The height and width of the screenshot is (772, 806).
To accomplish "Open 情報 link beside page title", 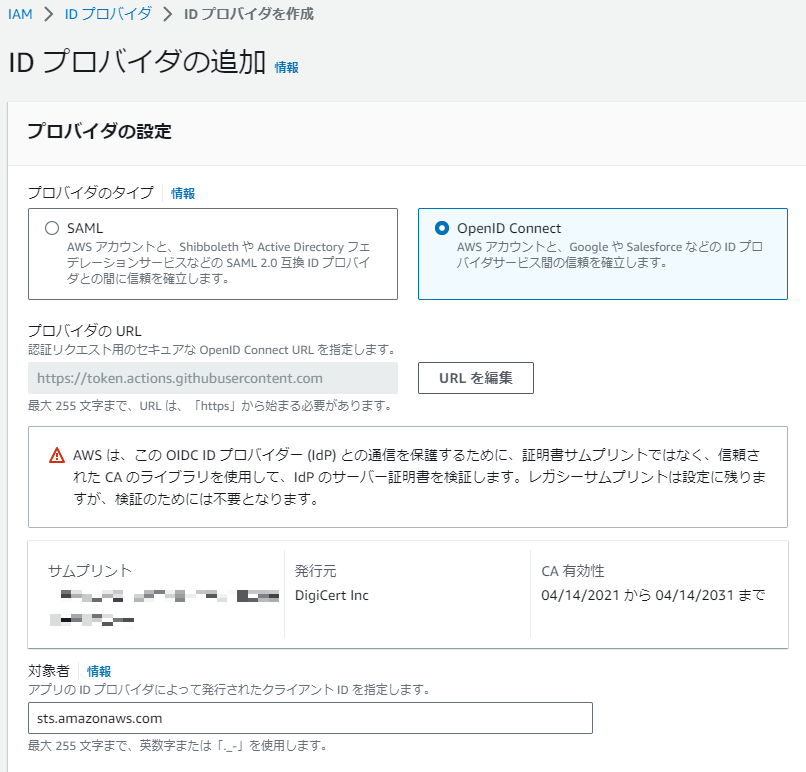I will click(286, 67).
